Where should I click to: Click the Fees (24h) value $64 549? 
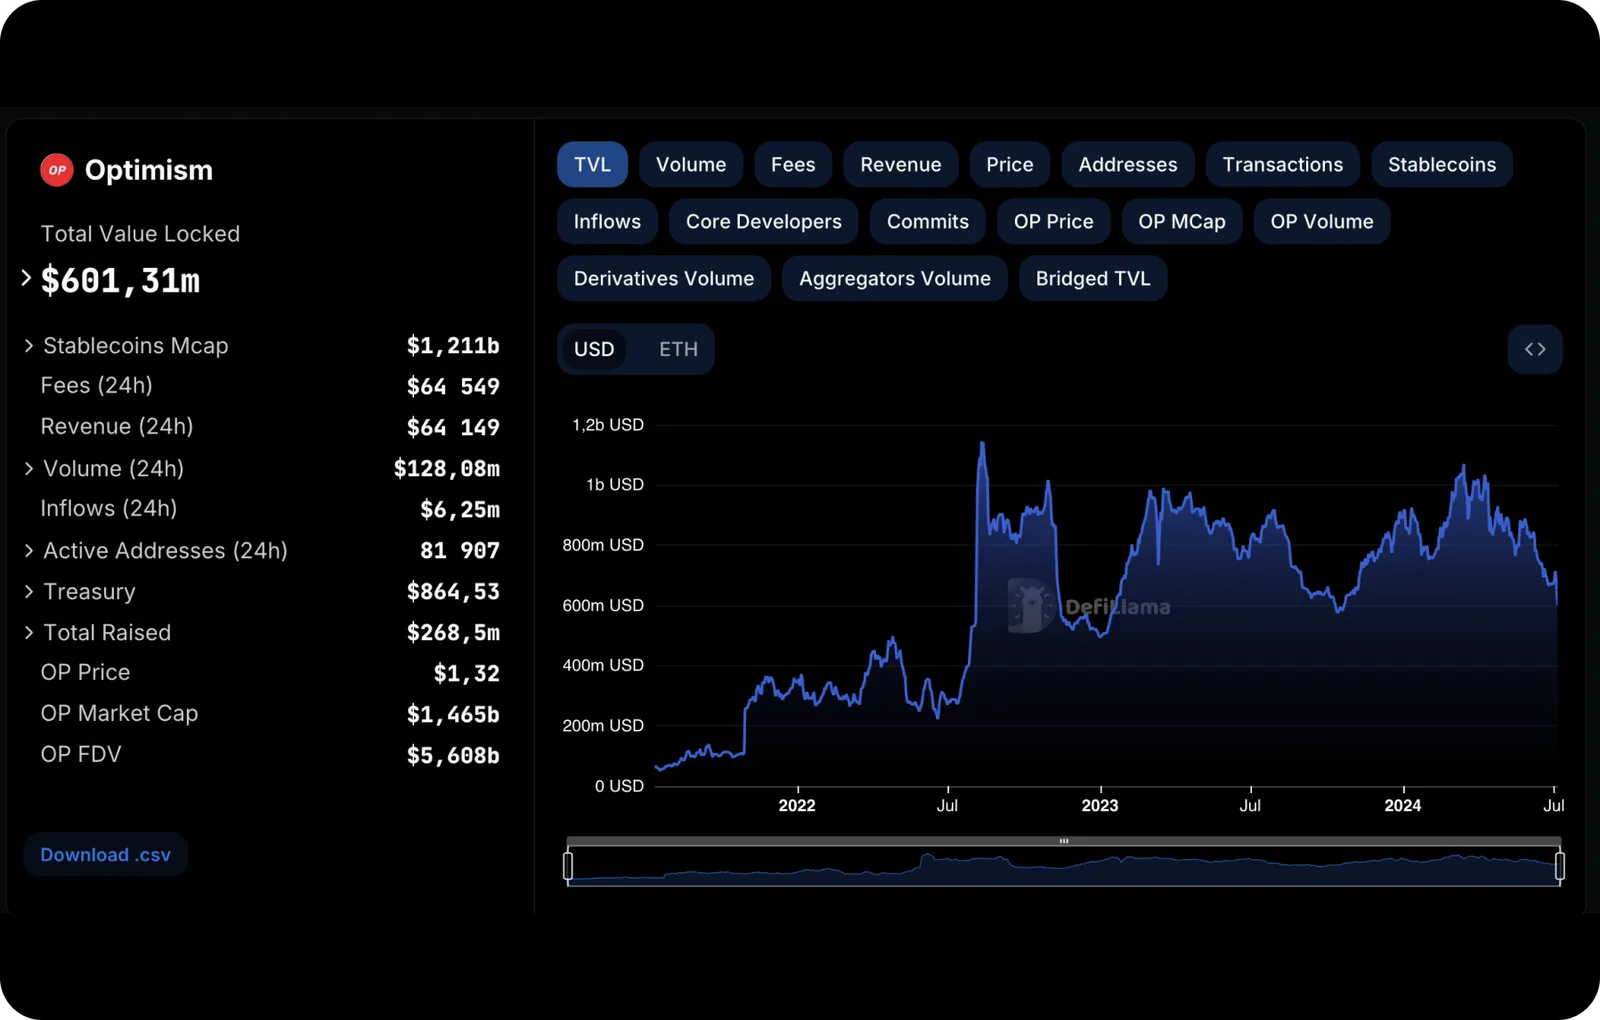(453, 386)
